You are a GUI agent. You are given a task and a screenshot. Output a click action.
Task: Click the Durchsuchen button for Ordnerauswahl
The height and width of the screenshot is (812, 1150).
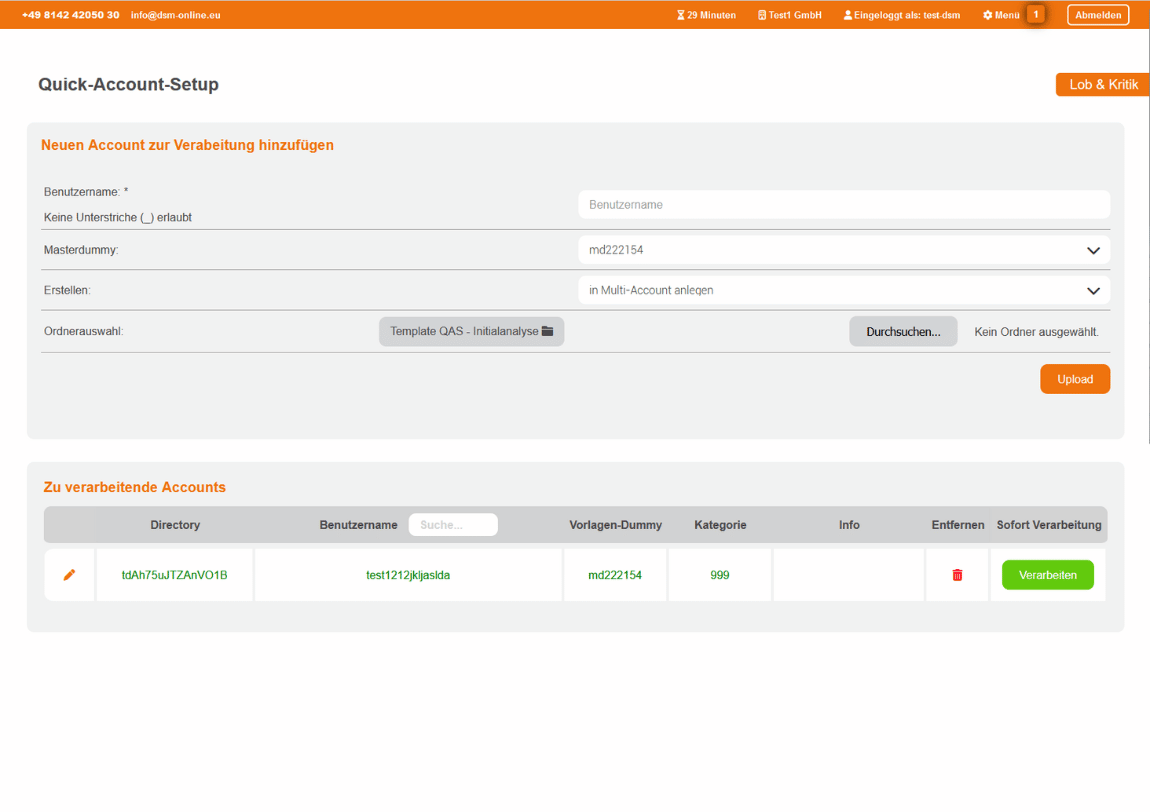903,331
